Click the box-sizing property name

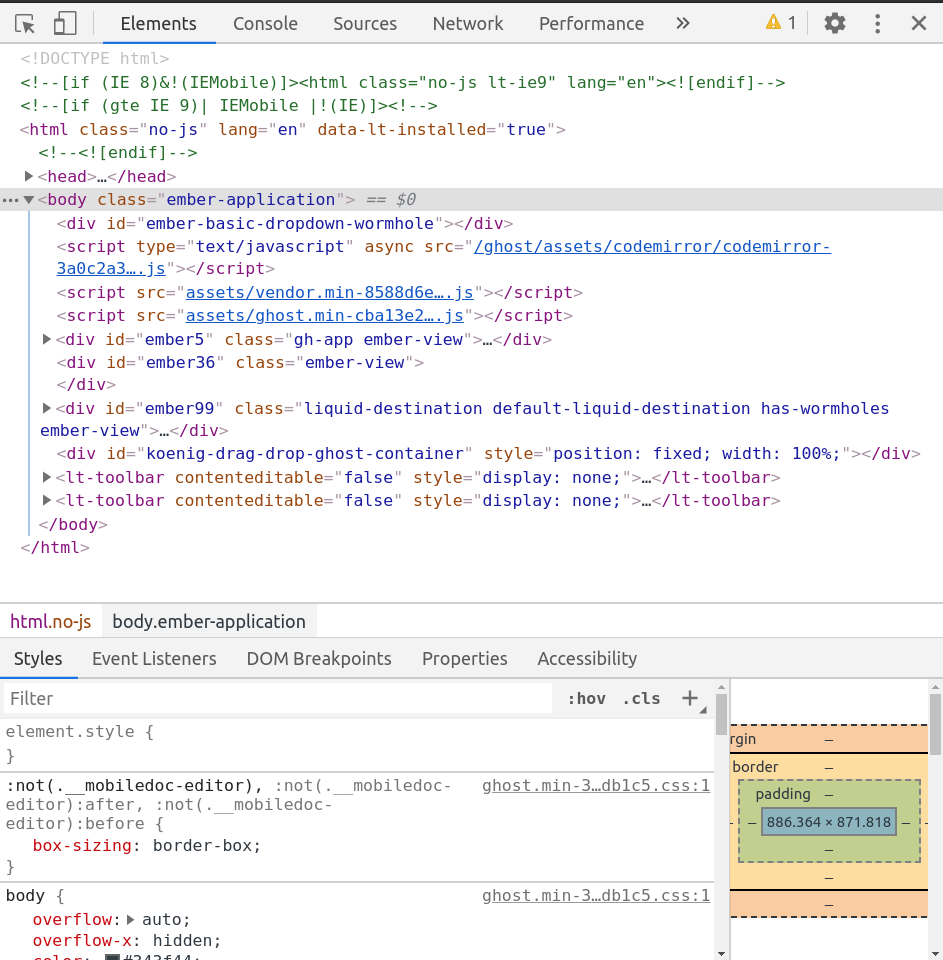click(x=82, y=846)
